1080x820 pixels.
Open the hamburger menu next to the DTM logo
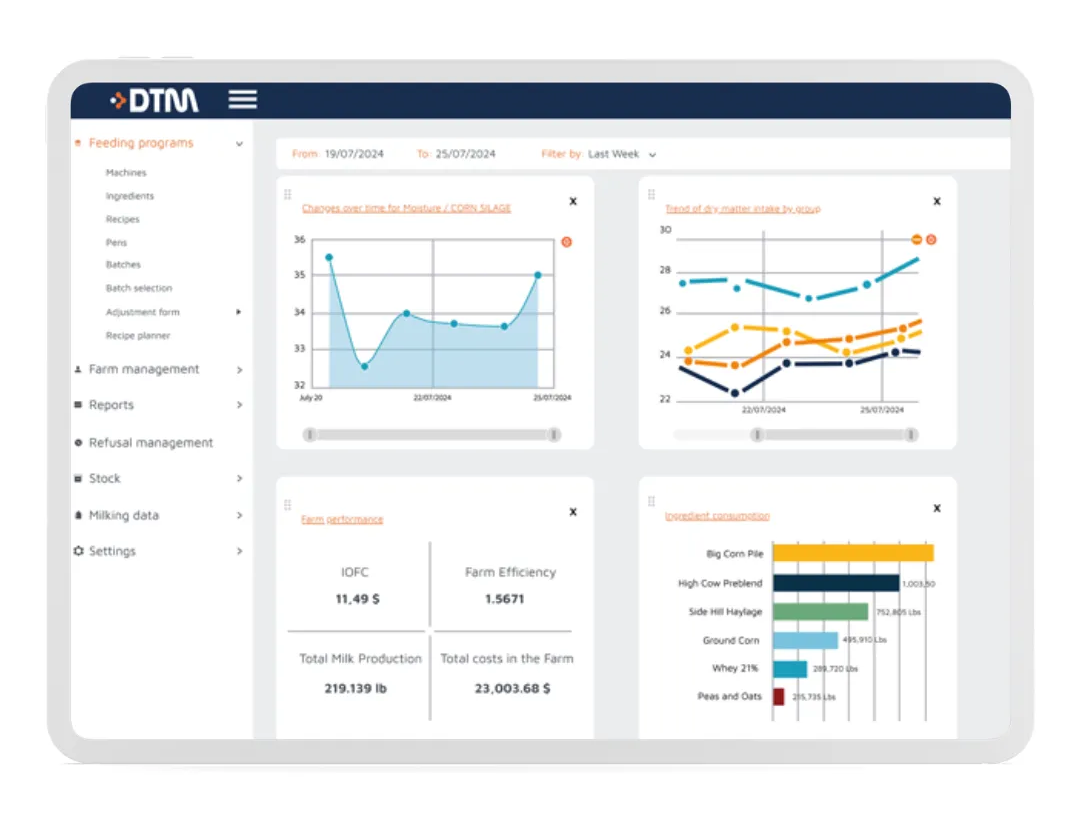pos(241,99)
